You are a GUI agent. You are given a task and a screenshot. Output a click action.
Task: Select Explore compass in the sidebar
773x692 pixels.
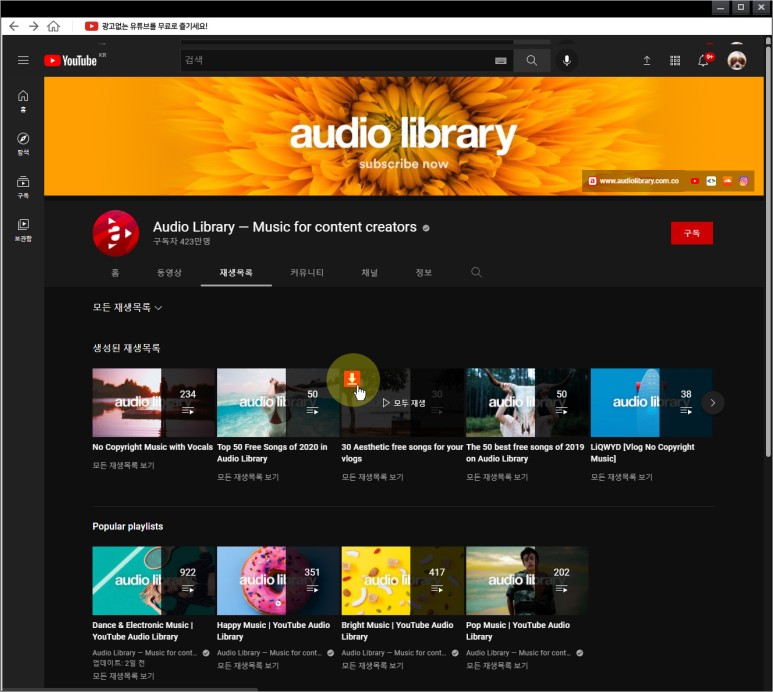[x=23, y=144]
